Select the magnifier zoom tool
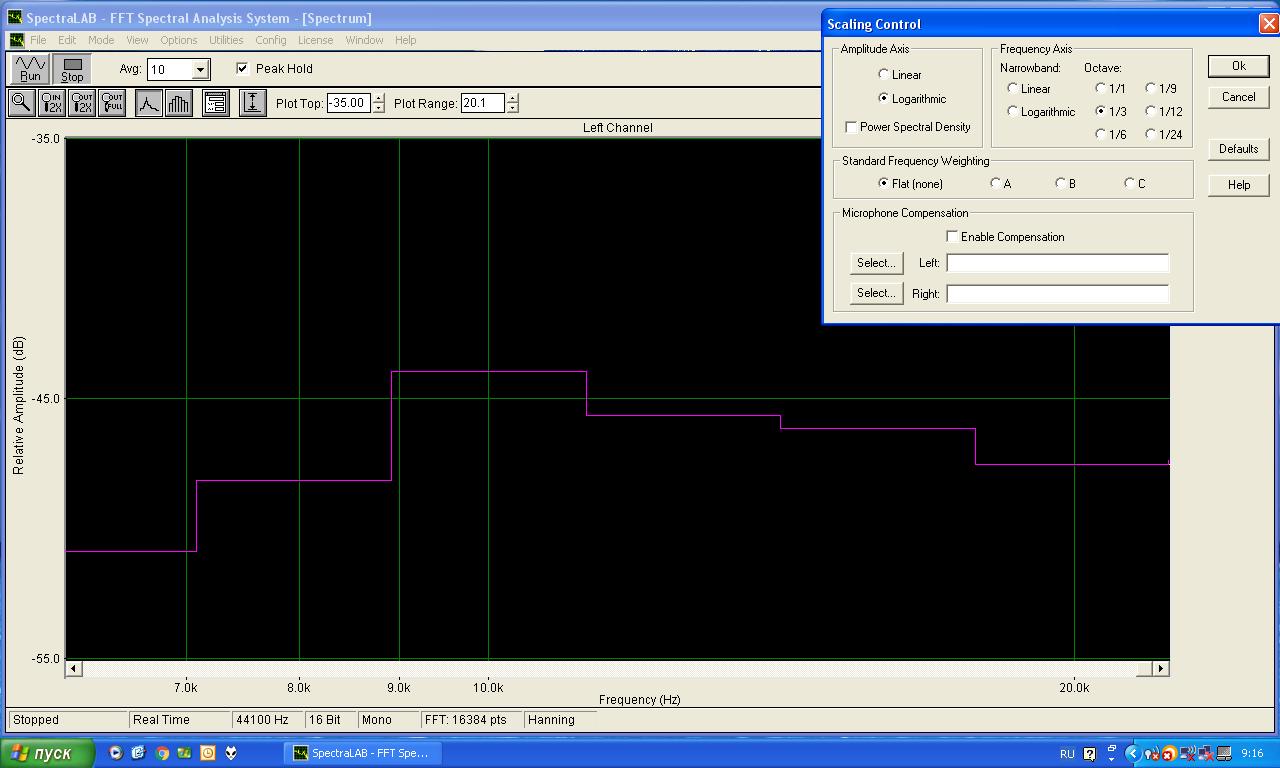Viewport: 1280px width, 768px height. click(x=21, y=103)
